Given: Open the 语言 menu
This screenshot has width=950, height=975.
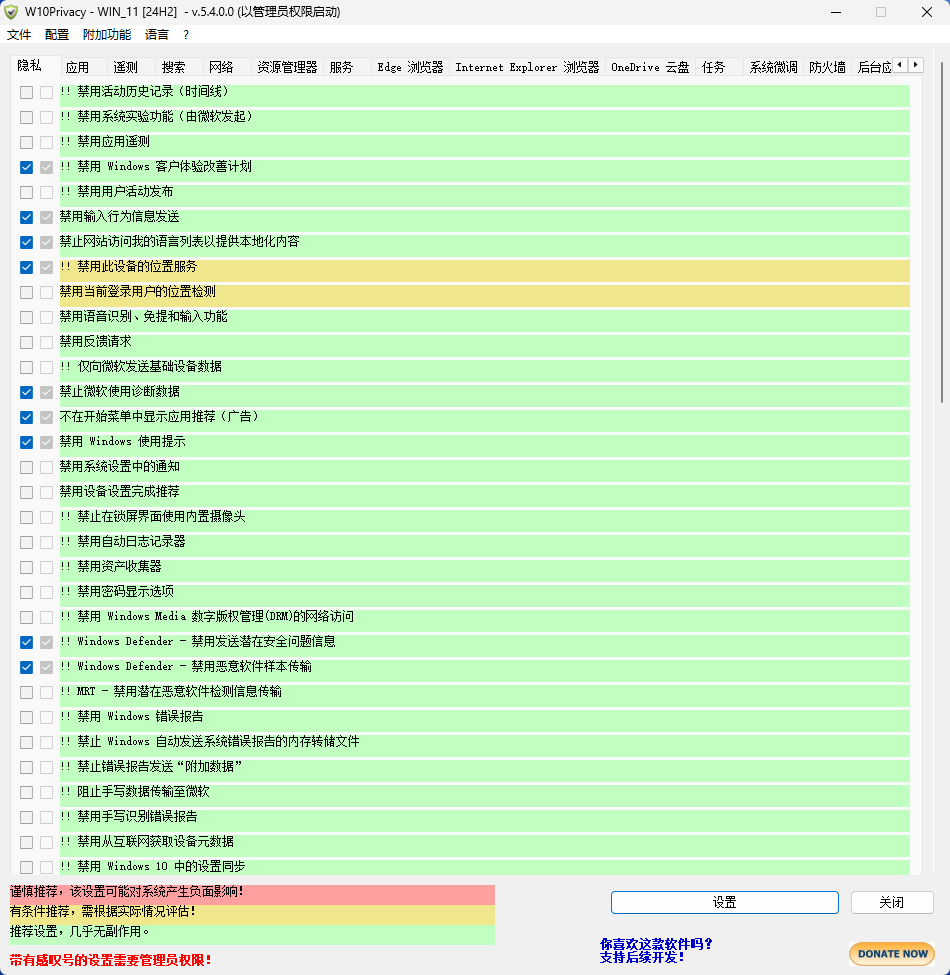Looking at the screenshot, I should (157, 35).
